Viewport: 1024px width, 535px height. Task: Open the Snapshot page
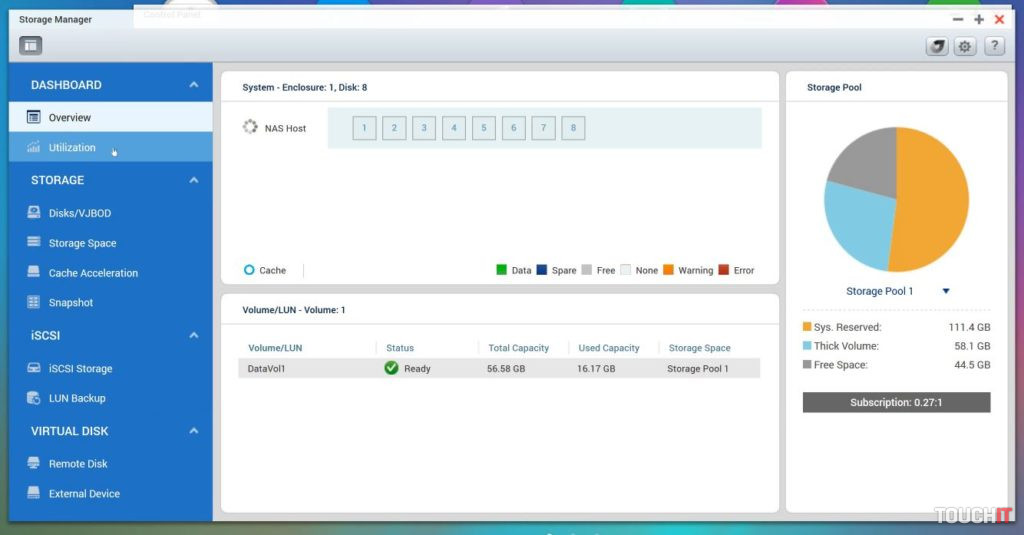[70, 303]
